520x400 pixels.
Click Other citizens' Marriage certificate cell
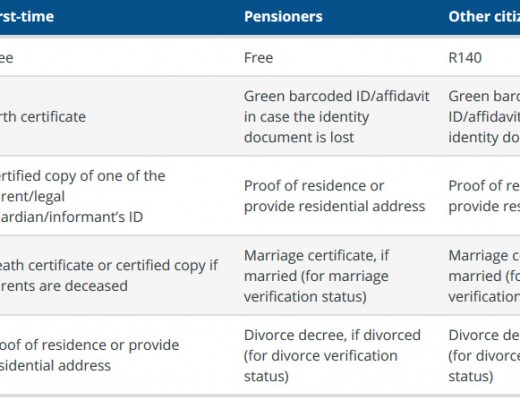[484, 276]
